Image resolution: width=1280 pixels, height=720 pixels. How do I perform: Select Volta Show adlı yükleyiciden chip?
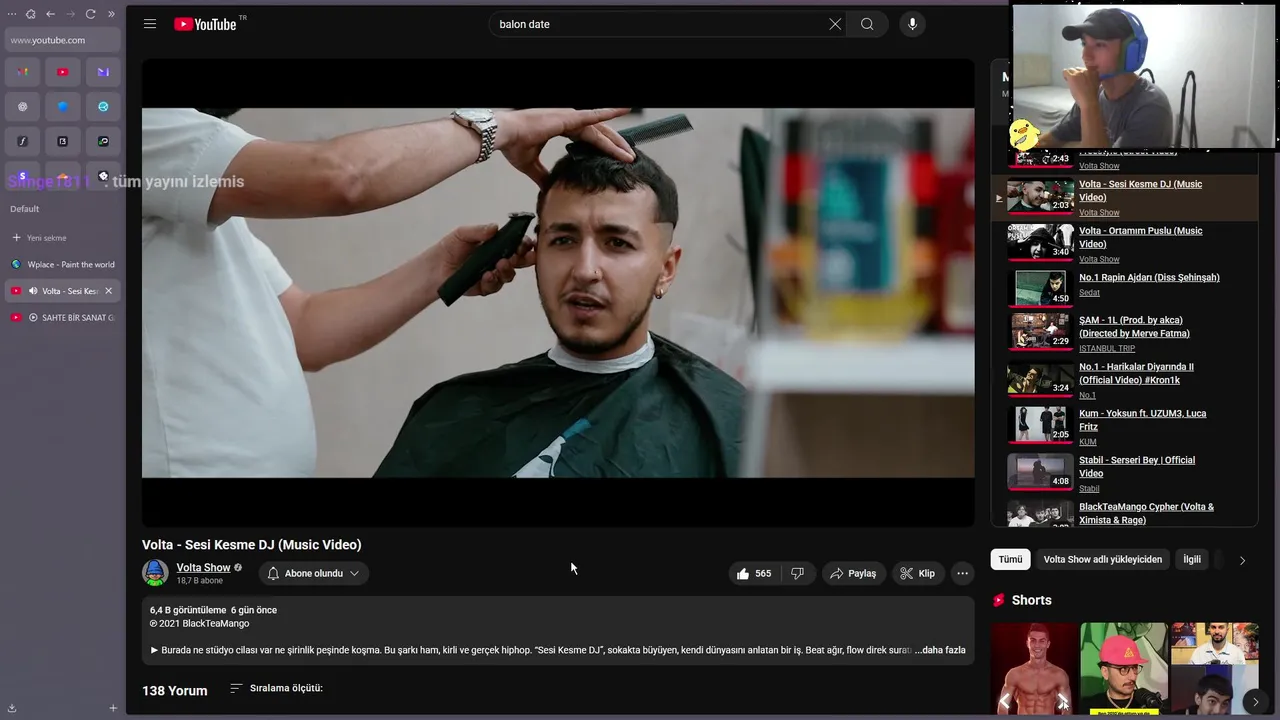click(1103, 559)
